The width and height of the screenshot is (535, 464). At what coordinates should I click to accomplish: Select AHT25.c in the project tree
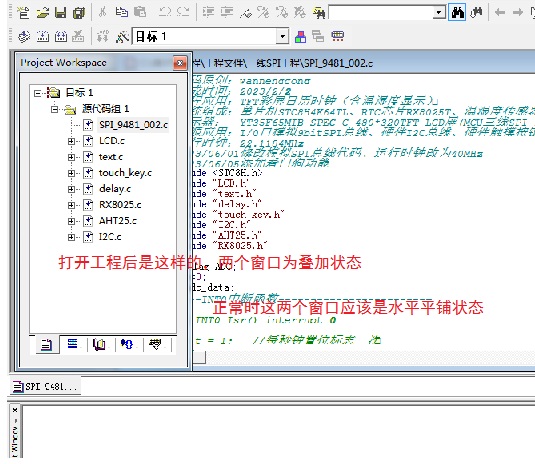(x=118, y=220)
